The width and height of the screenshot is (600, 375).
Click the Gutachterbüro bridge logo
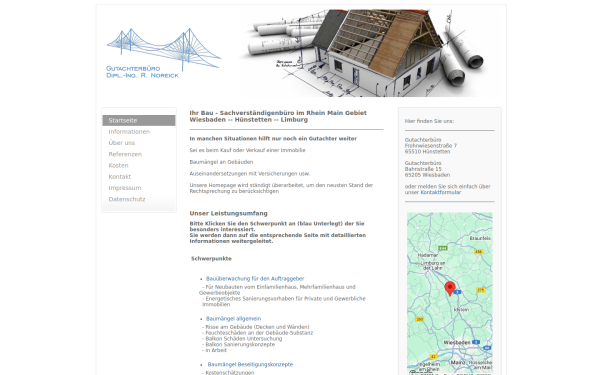(163, 53)
